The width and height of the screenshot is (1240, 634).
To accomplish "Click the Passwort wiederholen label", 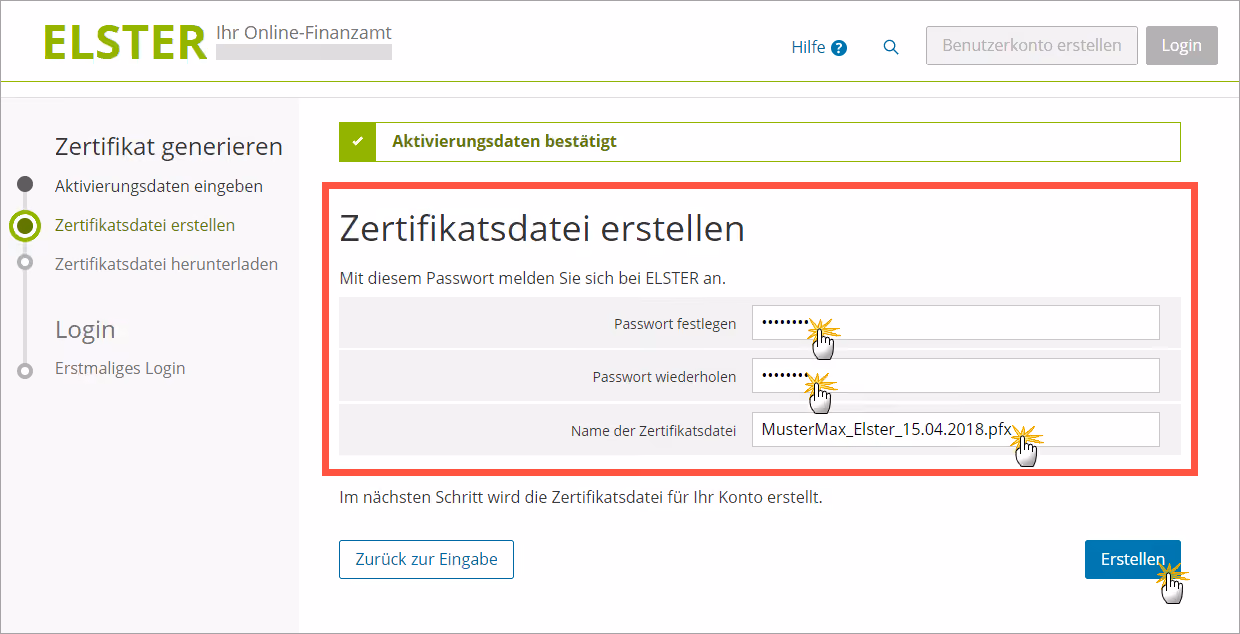I will tap(664, 377).
